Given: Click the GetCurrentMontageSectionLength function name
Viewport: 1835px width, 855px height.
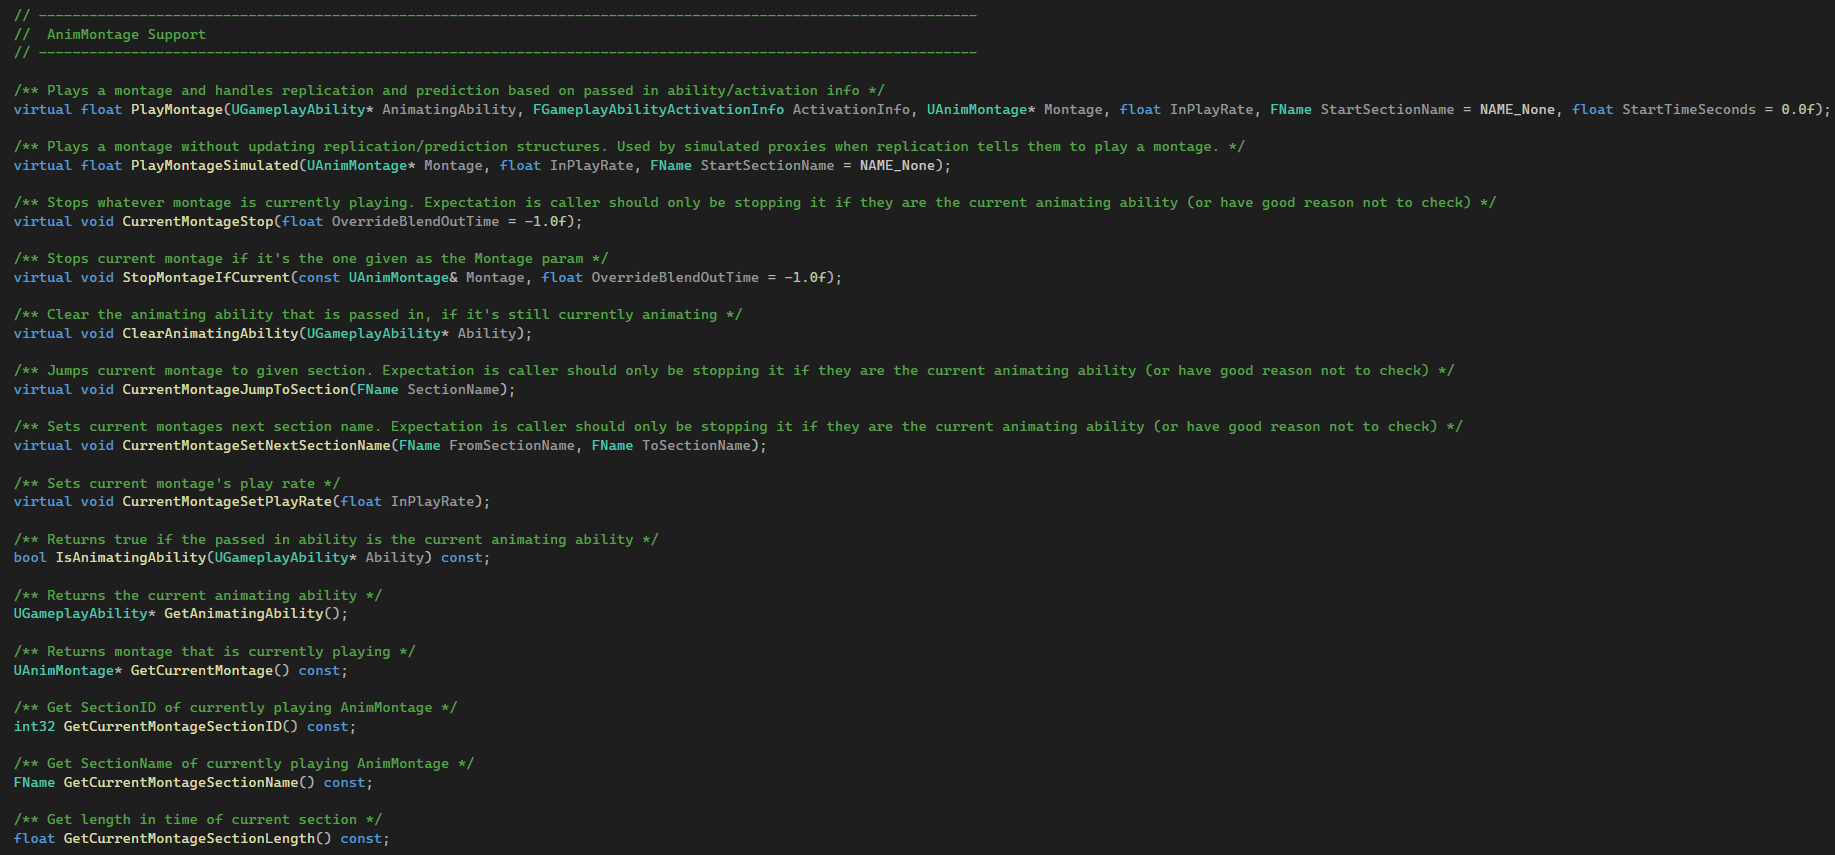Looking at the screenshot, I should pos(190,838).
